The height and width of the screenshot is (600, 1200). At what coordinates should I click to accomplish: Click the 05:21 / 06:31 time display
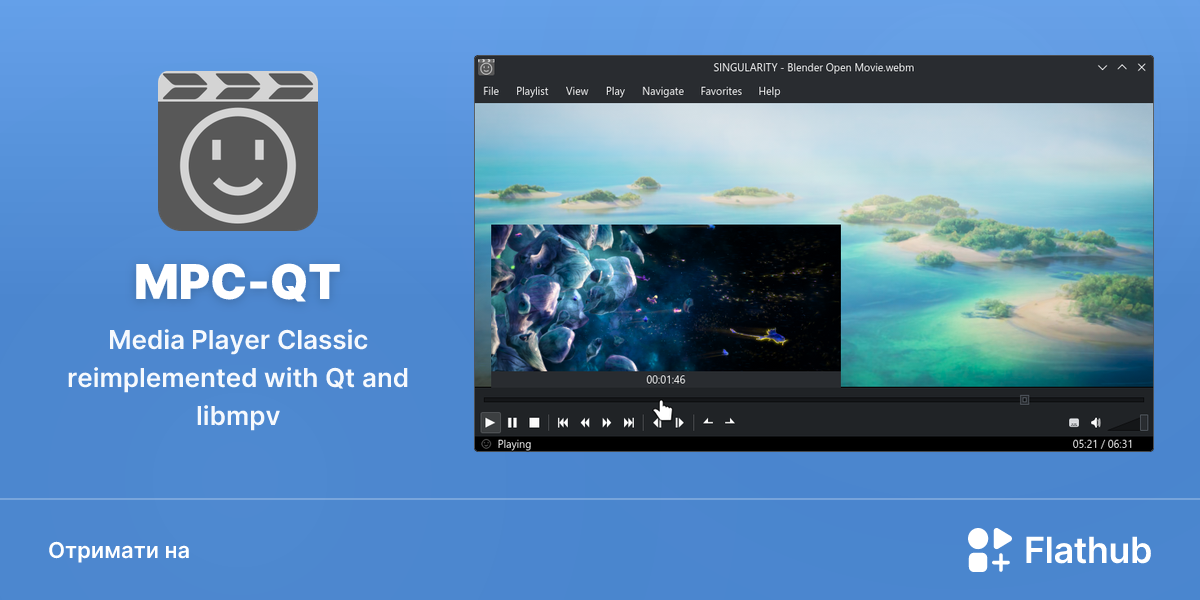[1103, 444]
